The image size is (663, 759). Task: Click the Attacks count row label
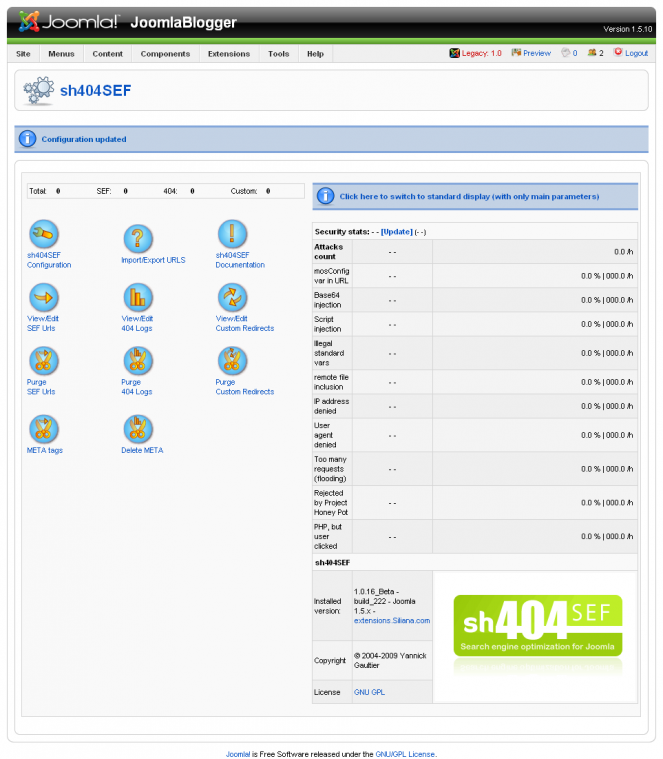point(329,252)
